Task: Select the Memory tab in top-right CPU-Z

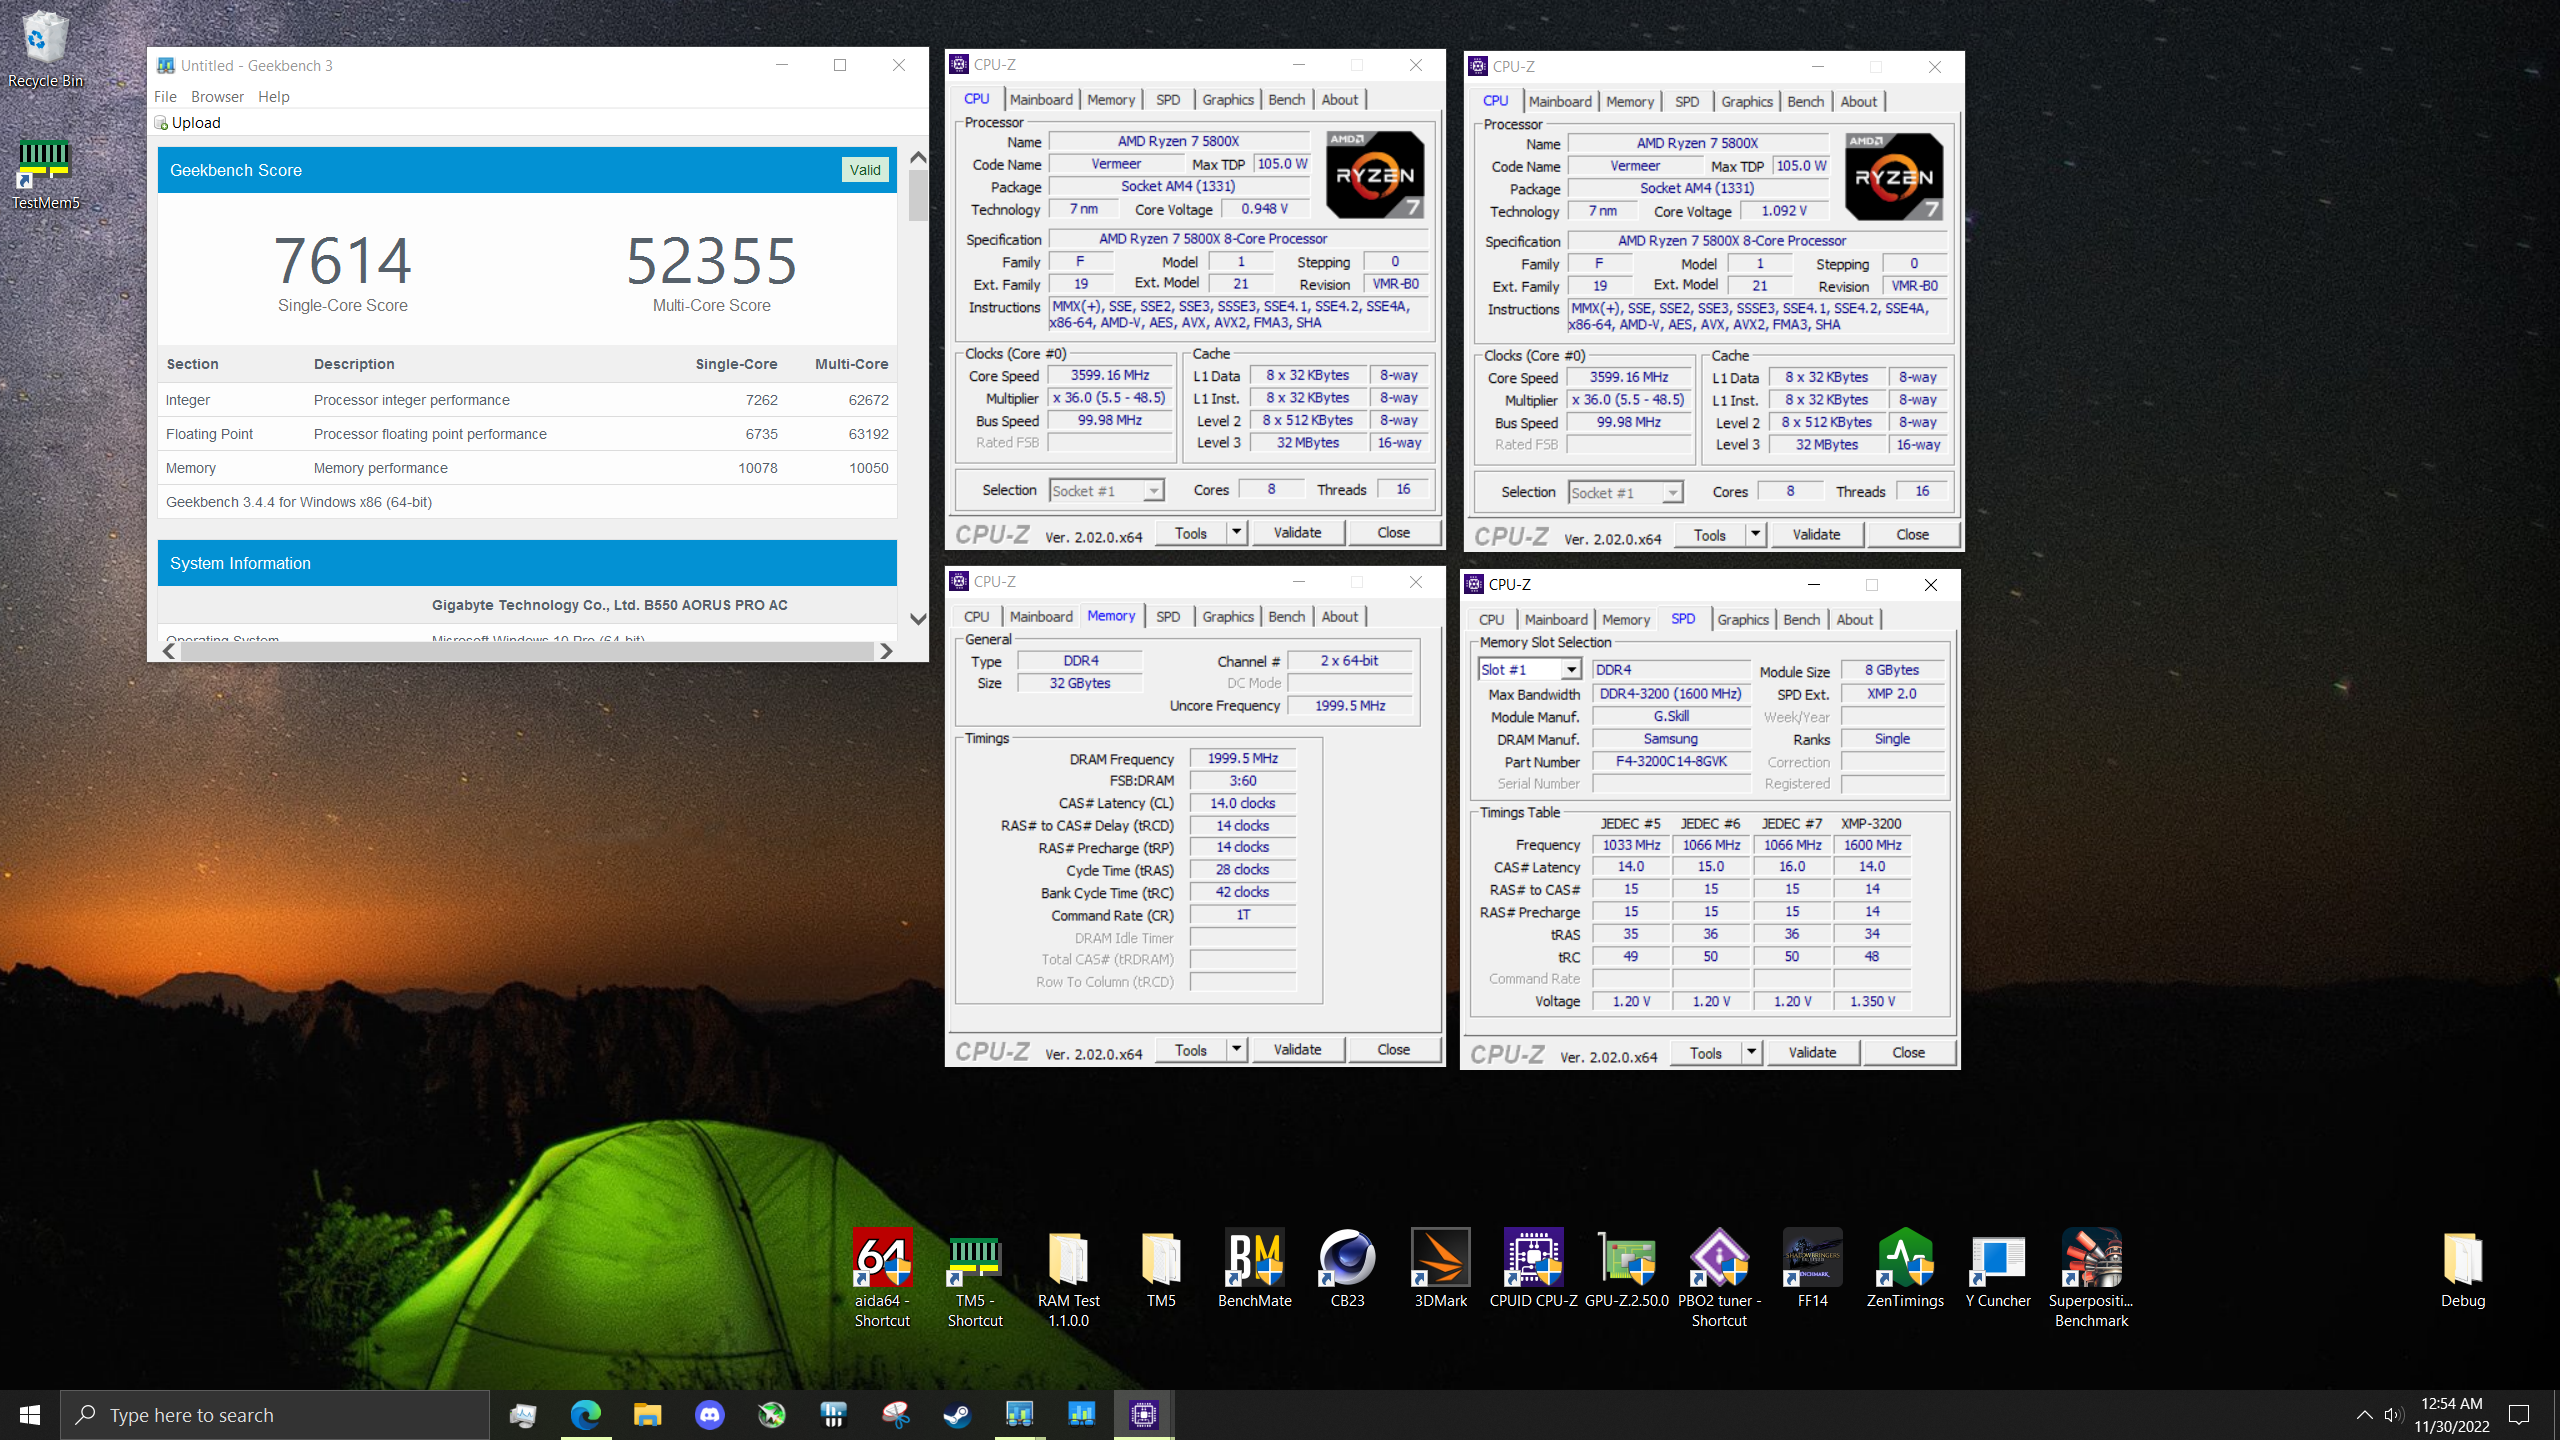Action: coord(1630,101)
